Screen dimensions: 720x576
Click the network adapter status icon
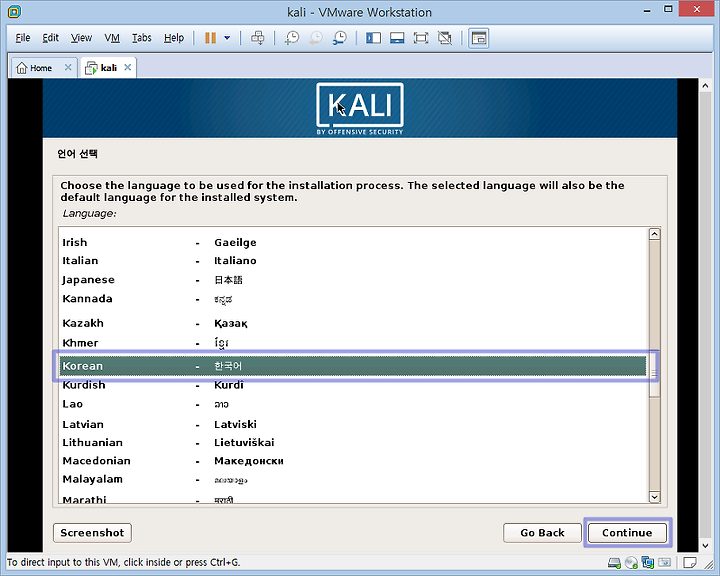pos(648,562)
